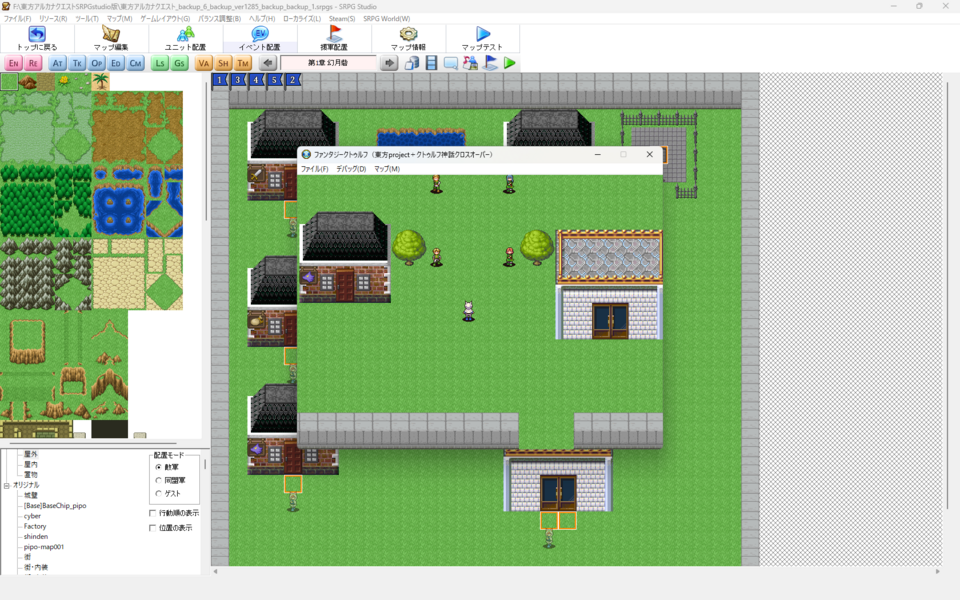This screenshot has width=960, height=600.
Task: Select the Factory tileset in tree
Action: [35, 526]
